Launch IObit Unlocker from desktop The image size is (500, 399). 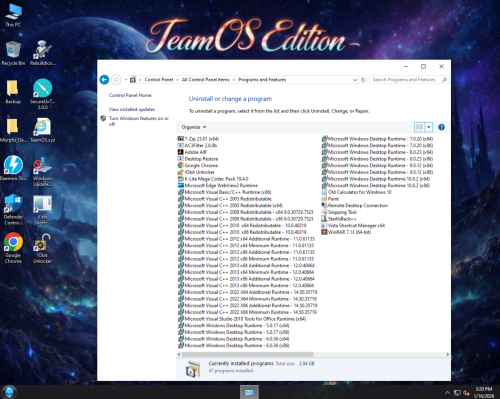click(43, 248)
